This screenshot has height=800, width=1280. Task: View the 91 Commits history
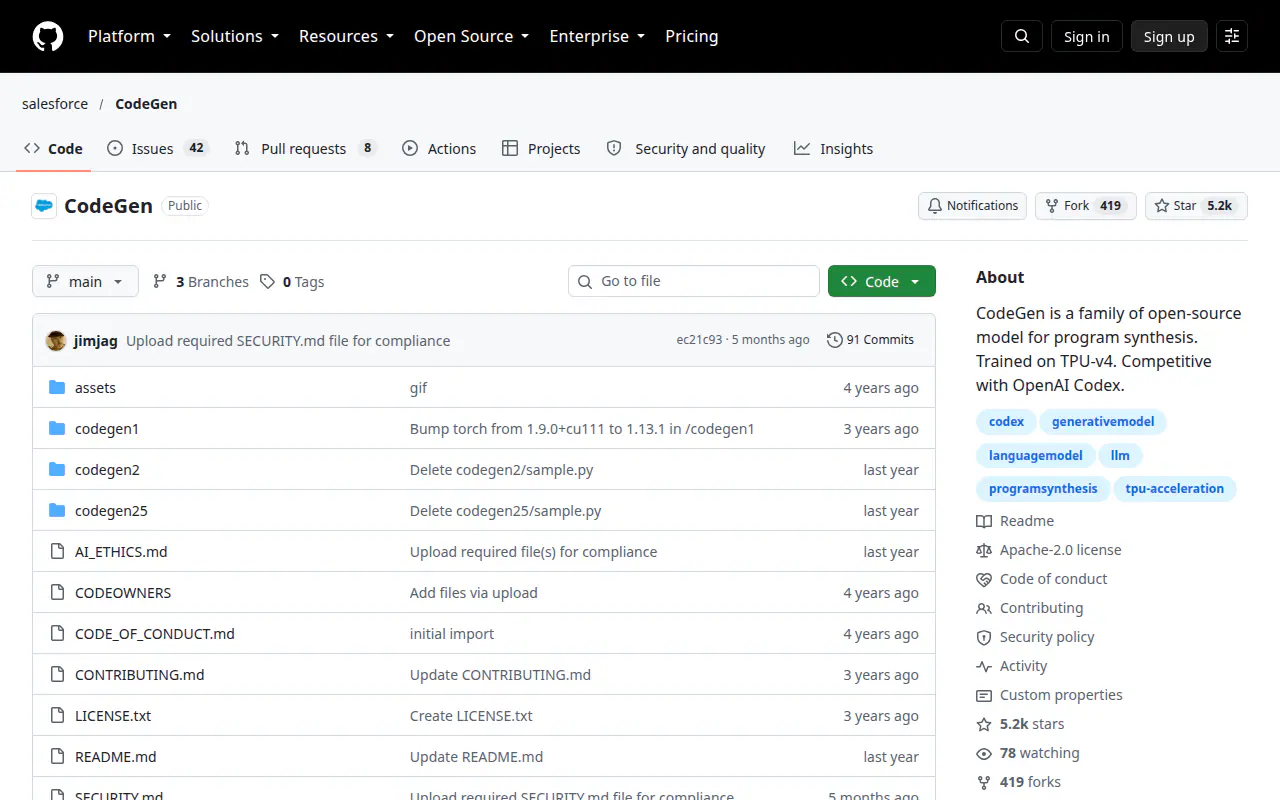pos(870,340)
